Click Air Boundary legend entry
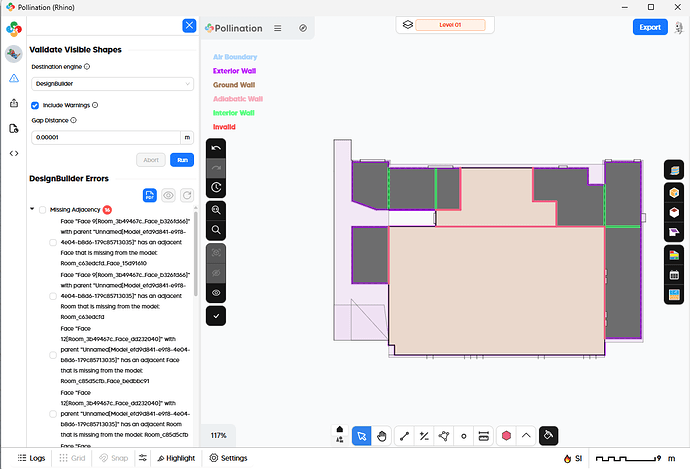The image size is (690, 469). (x=235, y=57)
